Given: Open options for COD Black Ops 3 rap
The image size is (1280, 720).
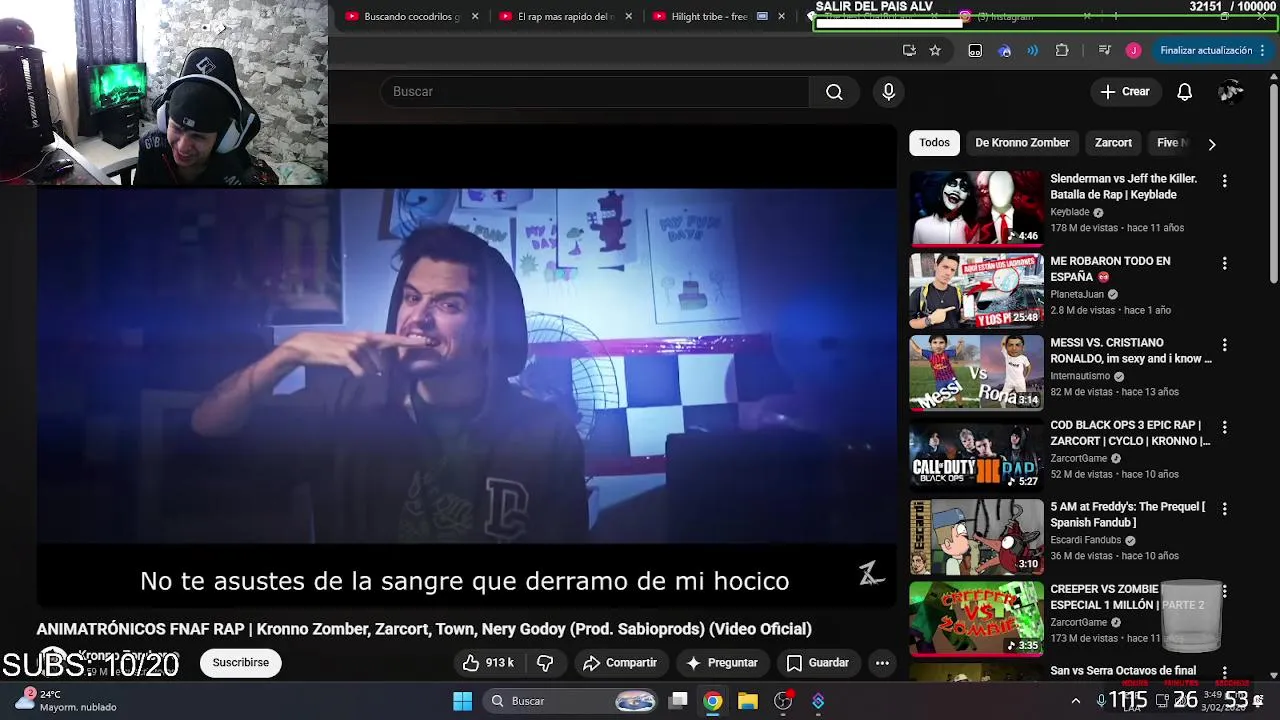Looking at the screenshot, I should point(1224,427).
